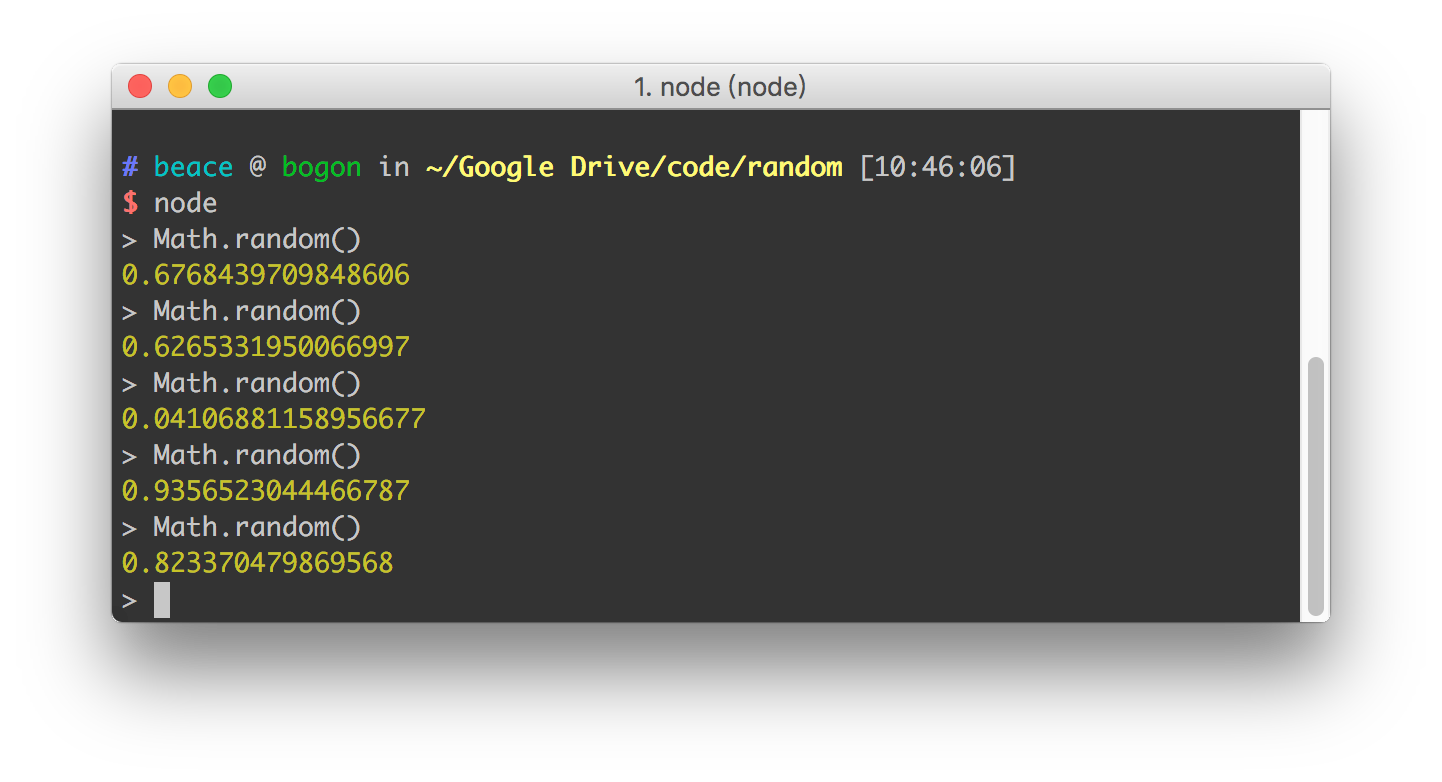Click the "node" command text

coord(186,204)
